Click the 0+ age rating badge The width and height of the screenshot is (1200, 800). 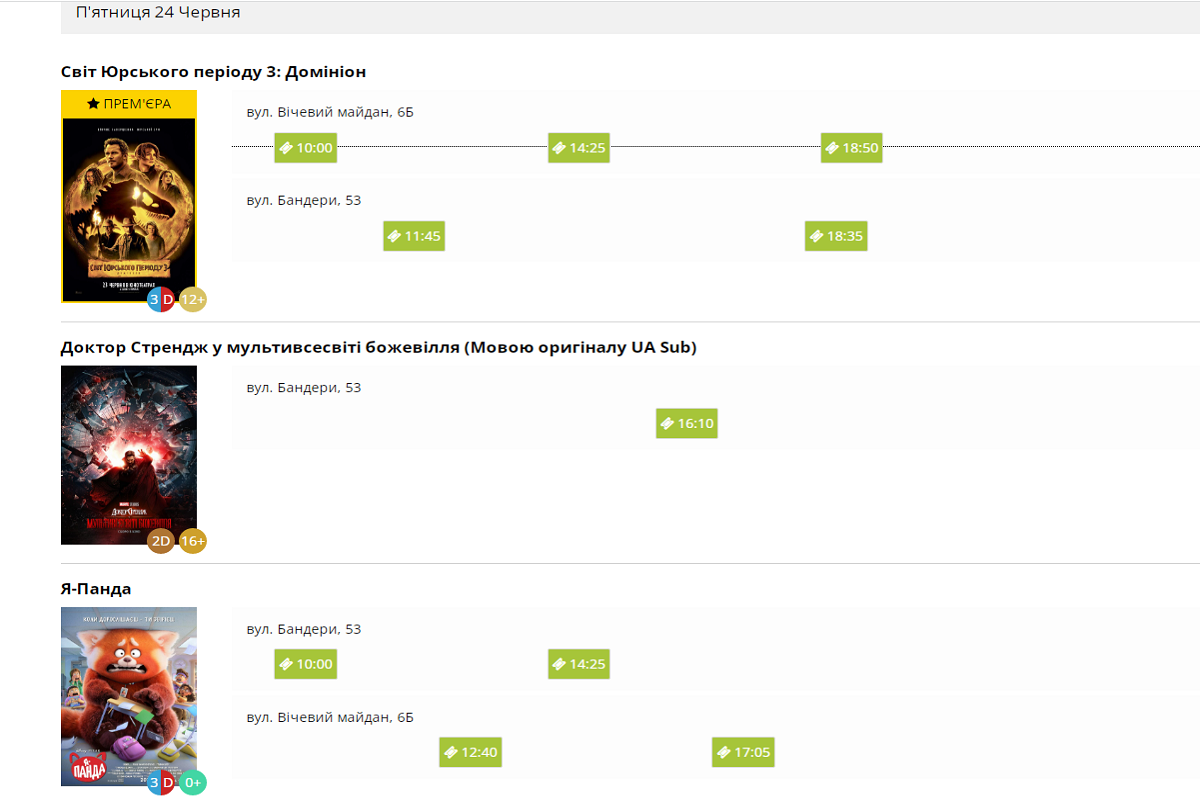193,783
